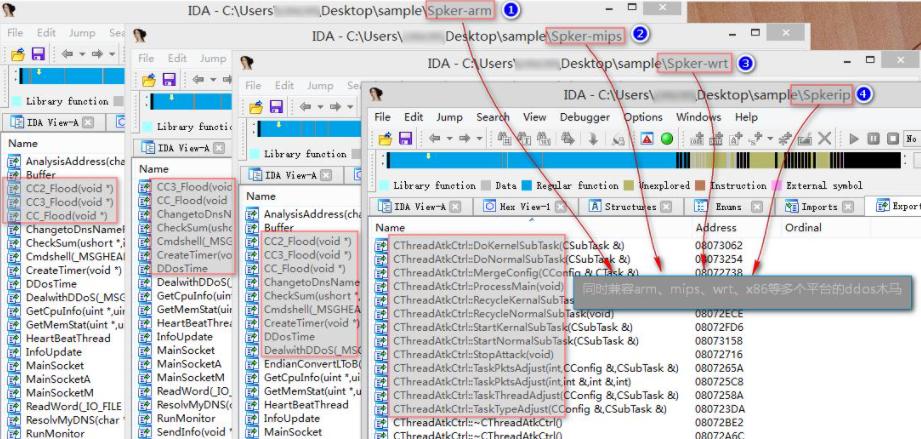
Task: Click the navigation band in Spkerip
Action: 643,160
